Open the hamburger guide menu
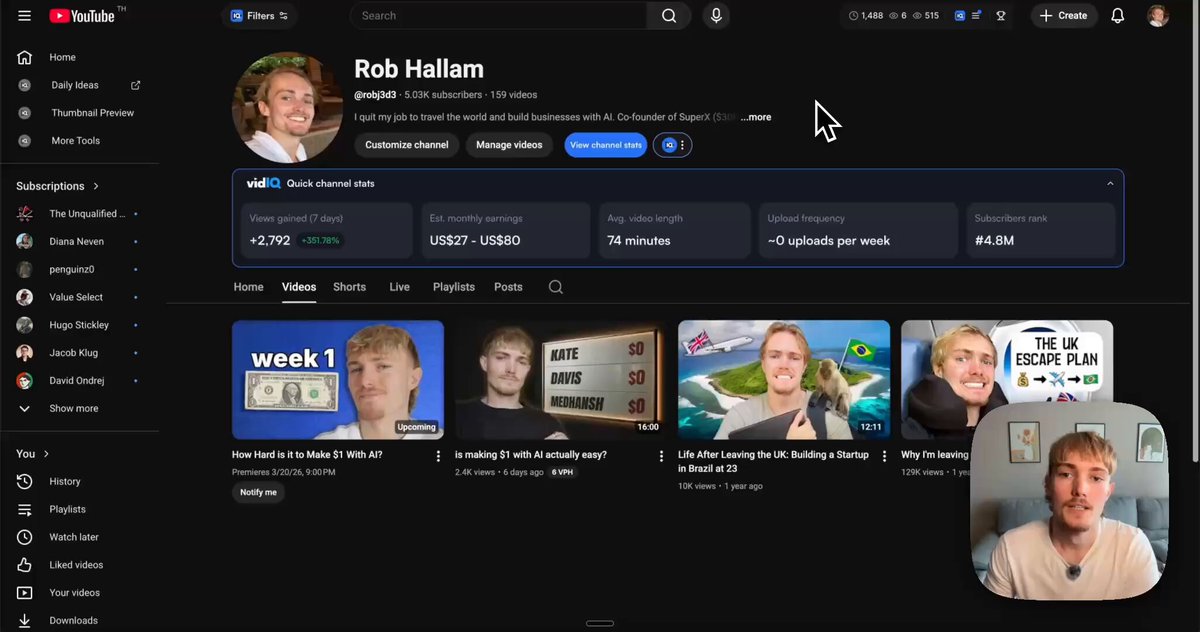Screen dimensions: 1200x632 [x=24, y=16]
